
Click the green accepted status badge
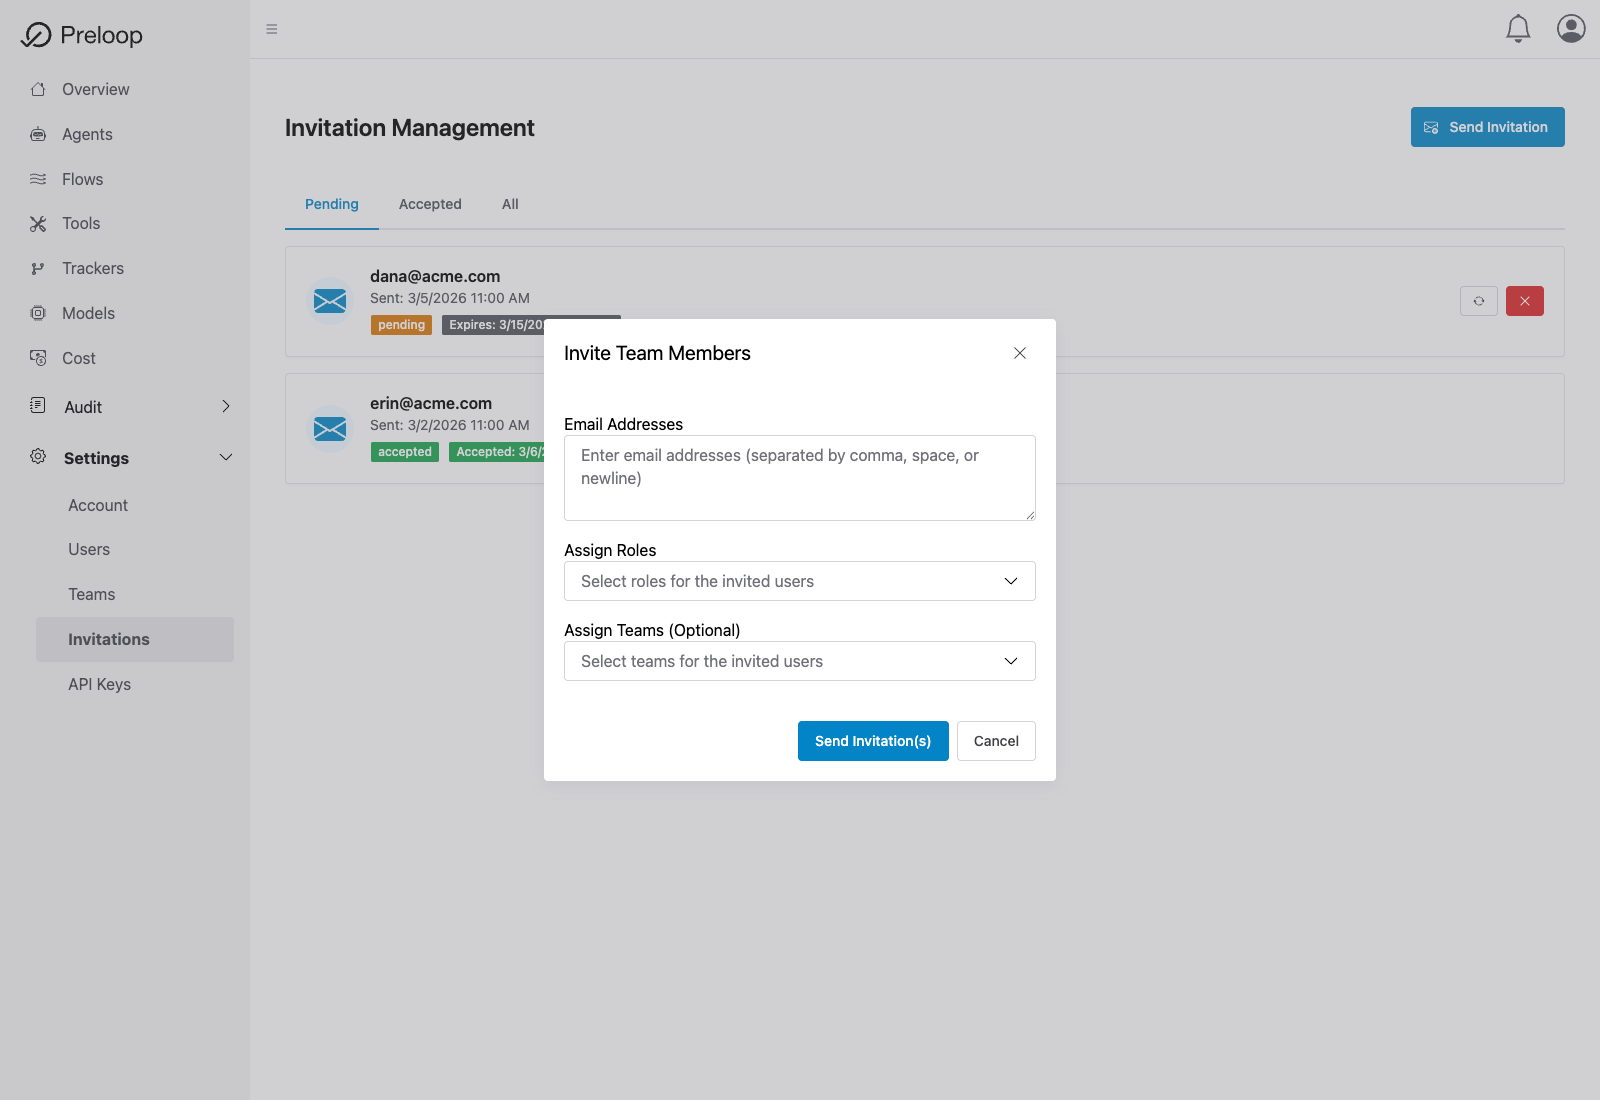(x=405, y=452)
